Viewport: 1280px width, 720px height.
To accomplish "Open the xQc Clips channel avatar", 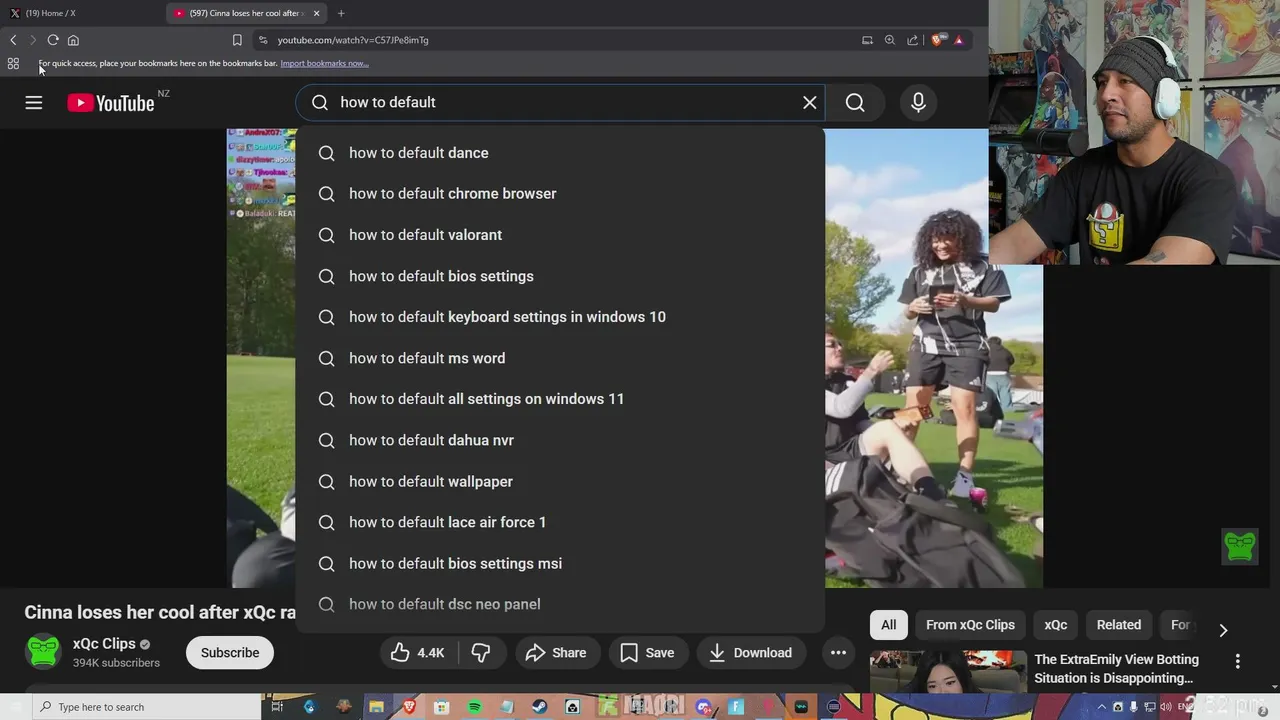I will [43, 652].
